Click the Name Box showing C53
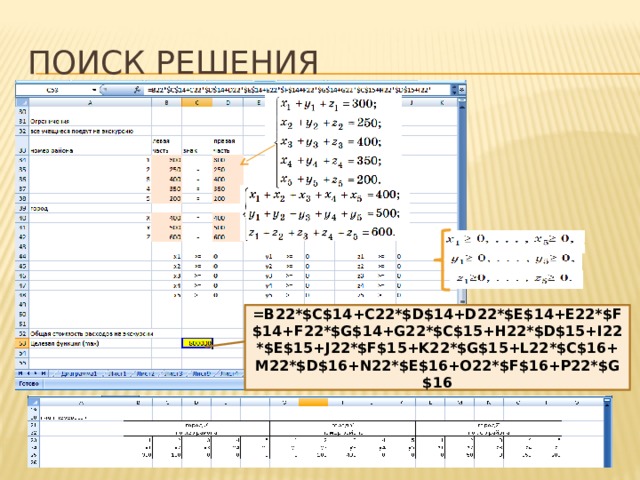The height and width of the screenshot is (480, 640). pyautogui.click(x=53, y=90)
